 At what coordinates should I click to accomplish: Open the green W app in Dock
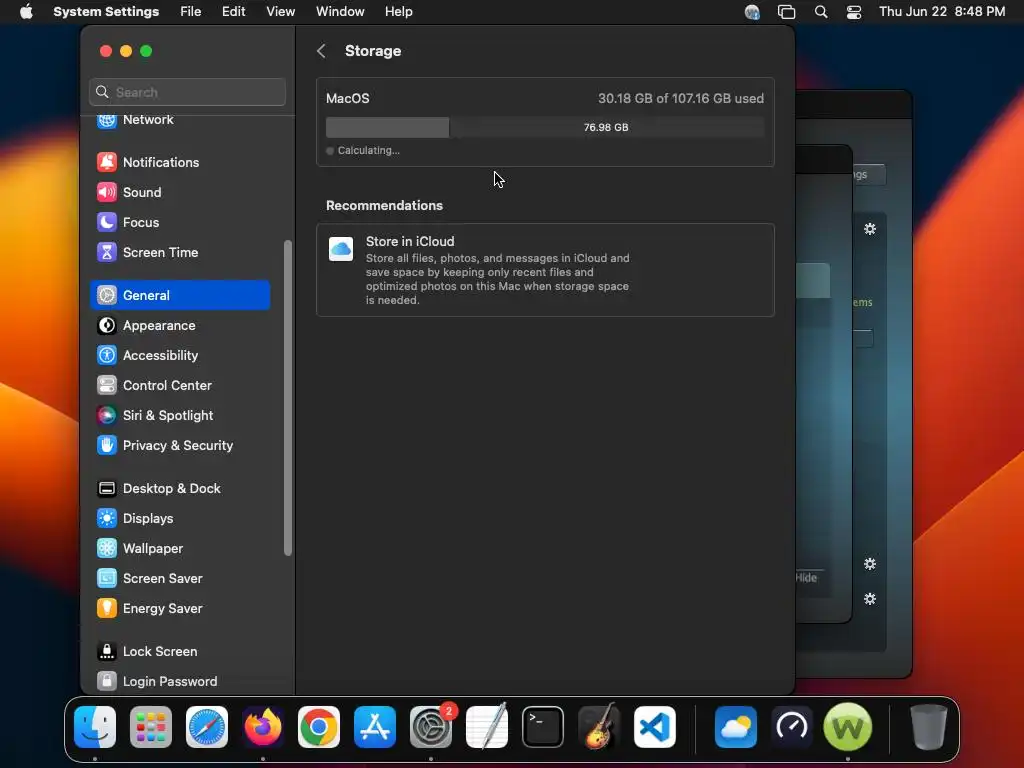point(848,727)
